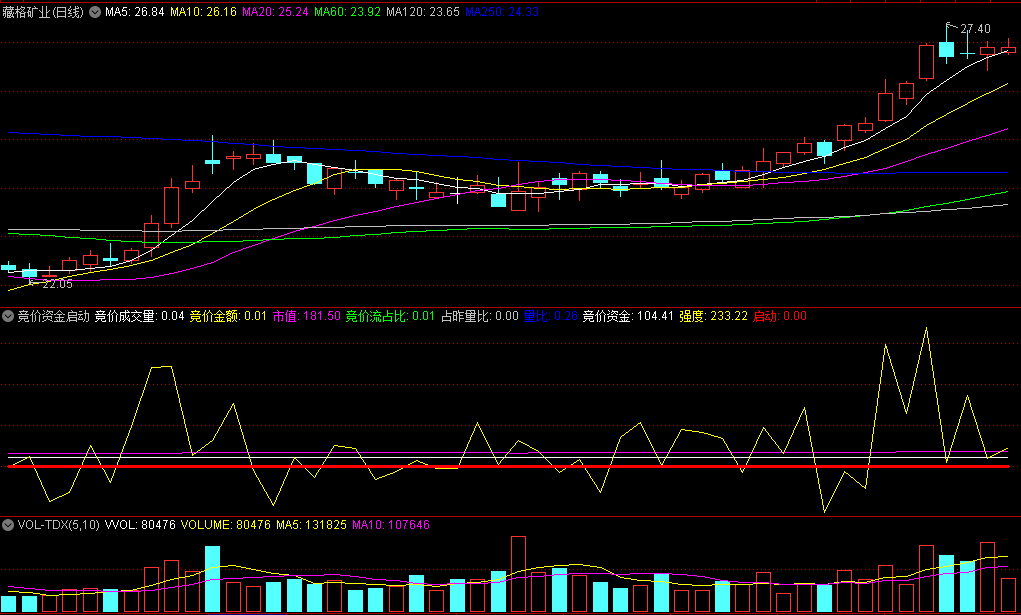Select 占昨量比: 0.00 value

coord(480,317)
